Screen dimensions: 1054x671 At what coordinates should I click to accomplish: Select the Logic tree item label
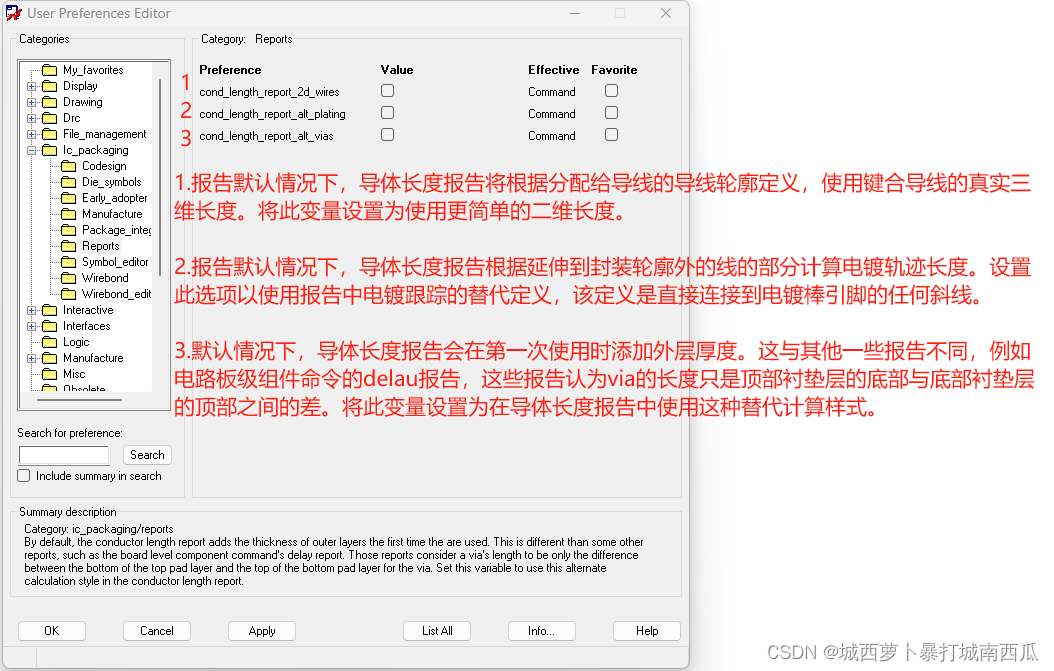(x=76, y=342)
